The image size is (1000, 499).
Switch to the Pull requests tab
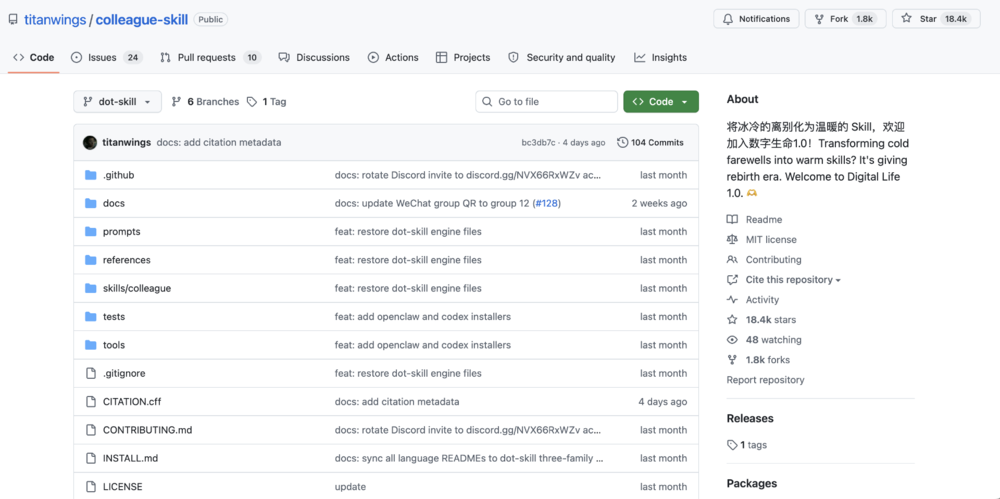[x=210, y=57]
